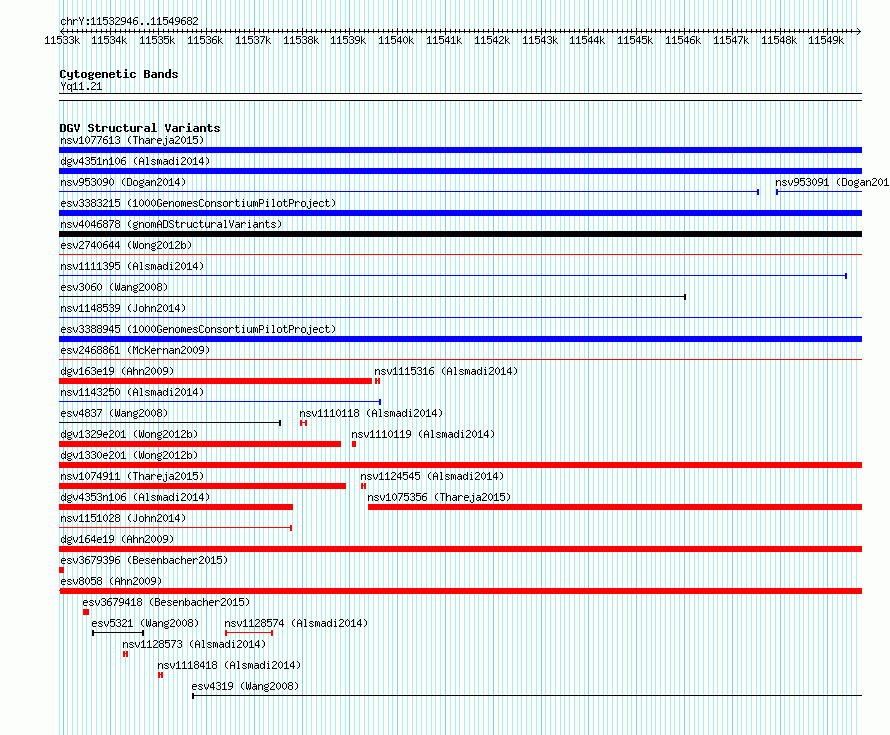
Task: Click the nsv1077613 (Thareja2015) variant label
Action: coord(132,140)
